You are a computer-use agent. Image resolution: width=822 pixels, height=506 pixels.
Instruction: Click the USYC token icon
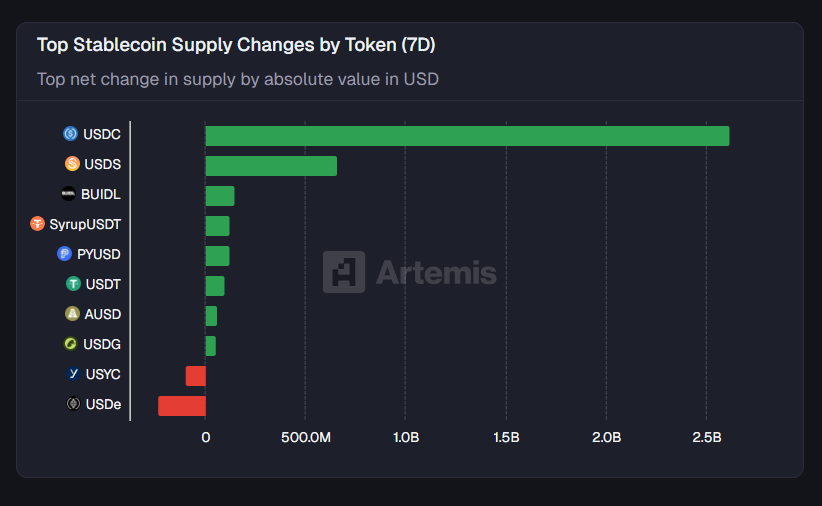point(73,374)
